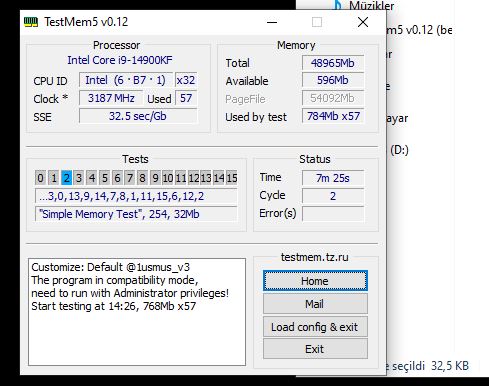Select test number 4 box

(x=92, y=178)
